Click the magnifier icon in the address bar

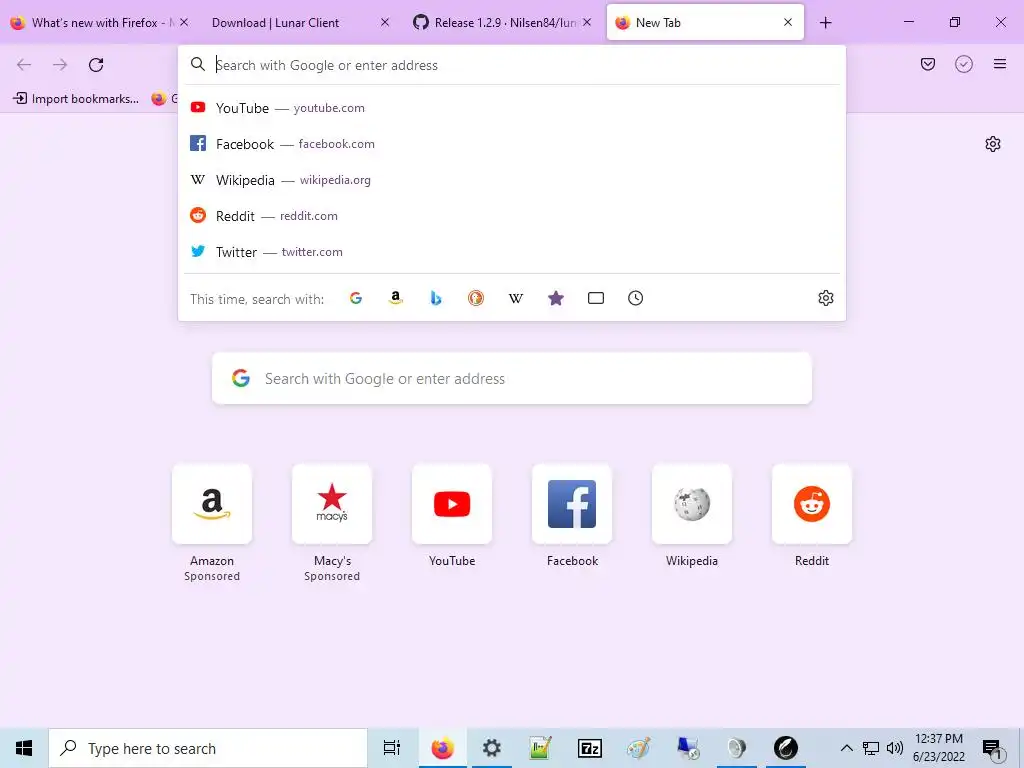pos(198,64)
